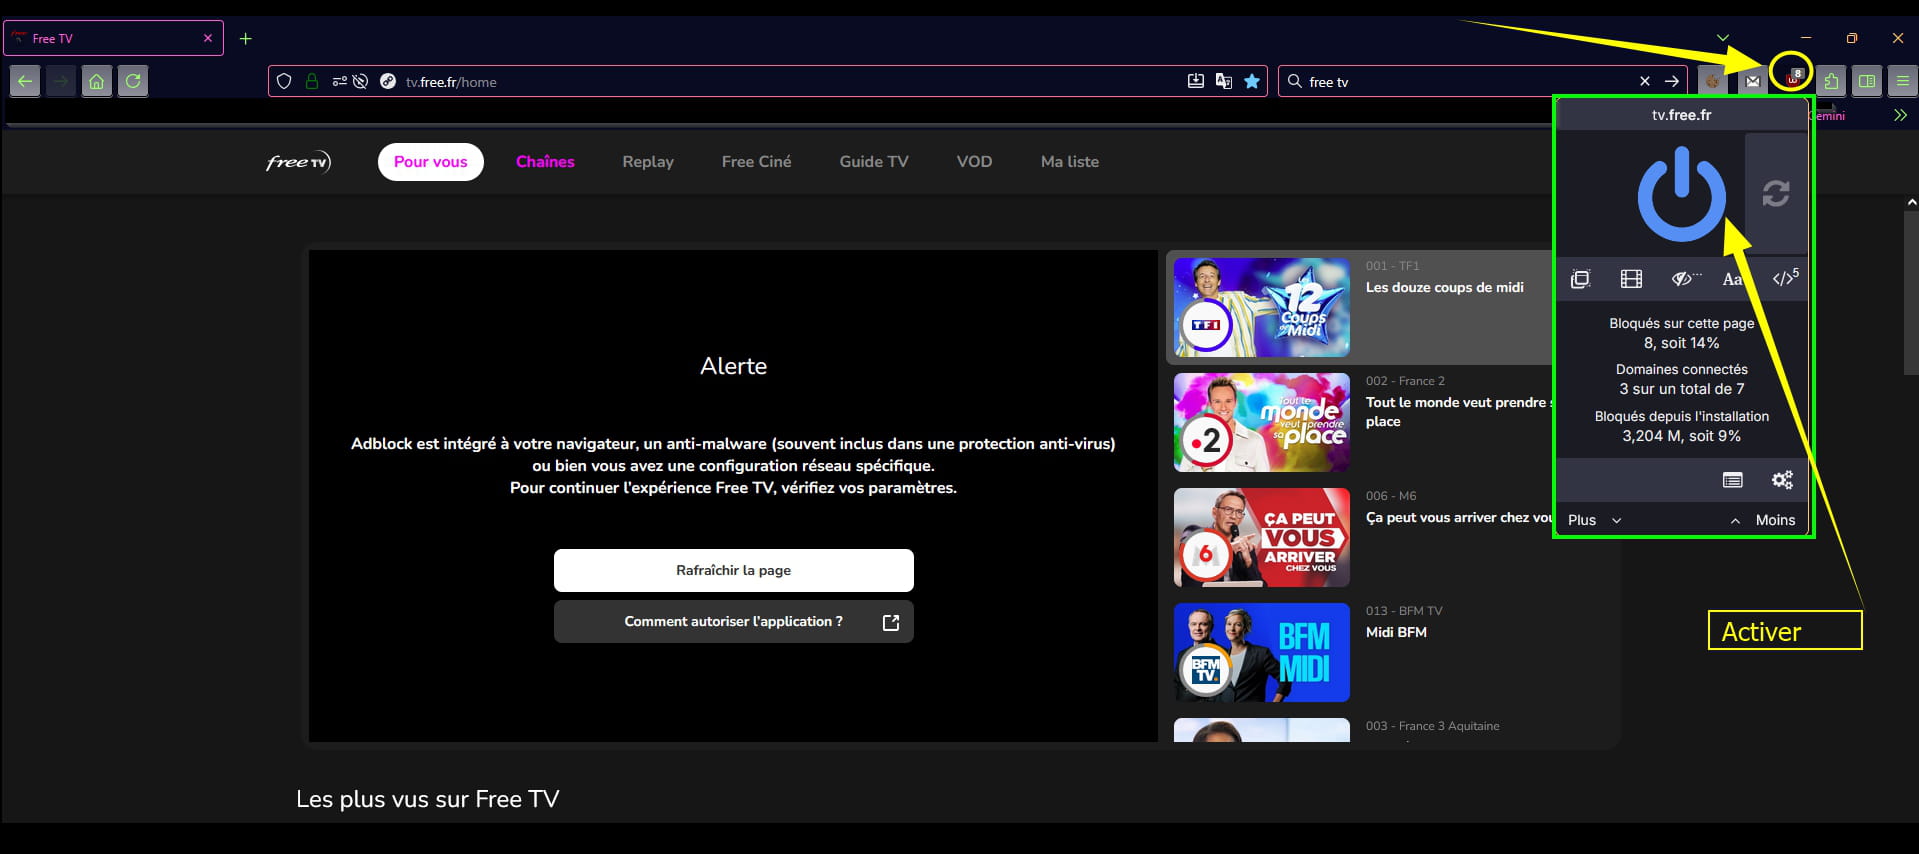The height and width of the screenshot is (854, 1919).
Task: Click the blue bookmark star
Action: tap(1251, 81)
